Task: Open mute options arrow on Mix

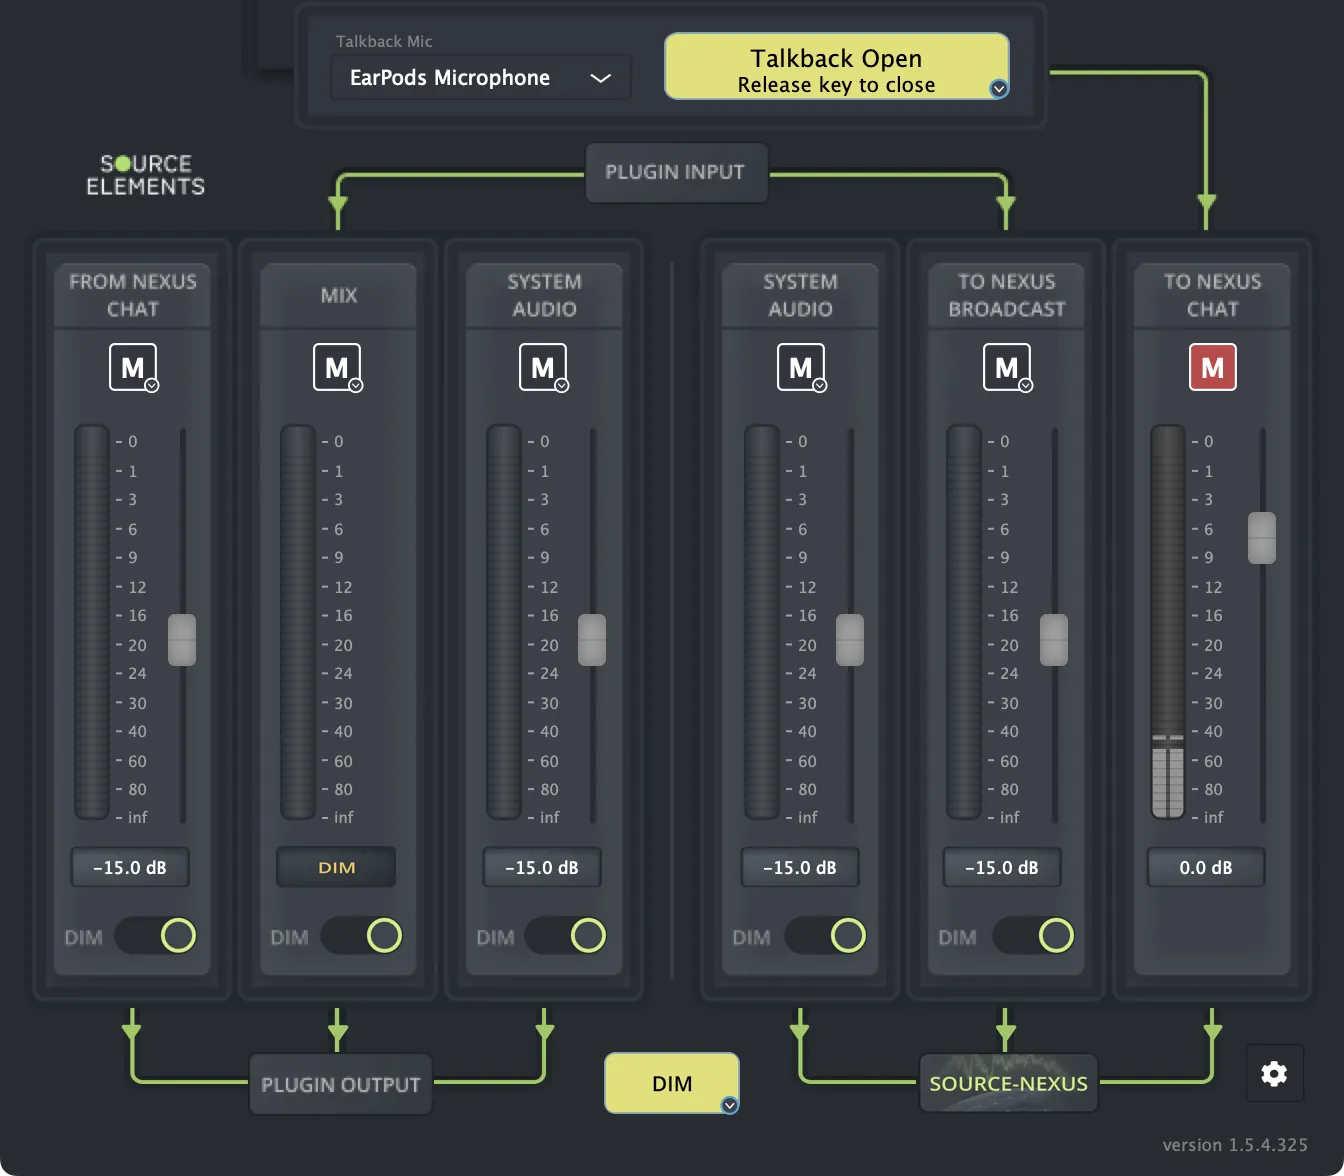Action: pos(356,386)
